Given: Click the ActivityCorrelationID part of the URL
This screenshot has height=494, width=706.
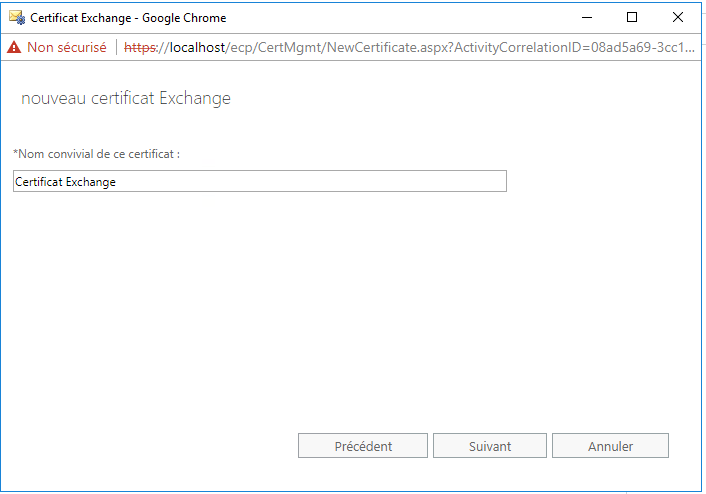Looking at the screenshot, I should [516, 47].
